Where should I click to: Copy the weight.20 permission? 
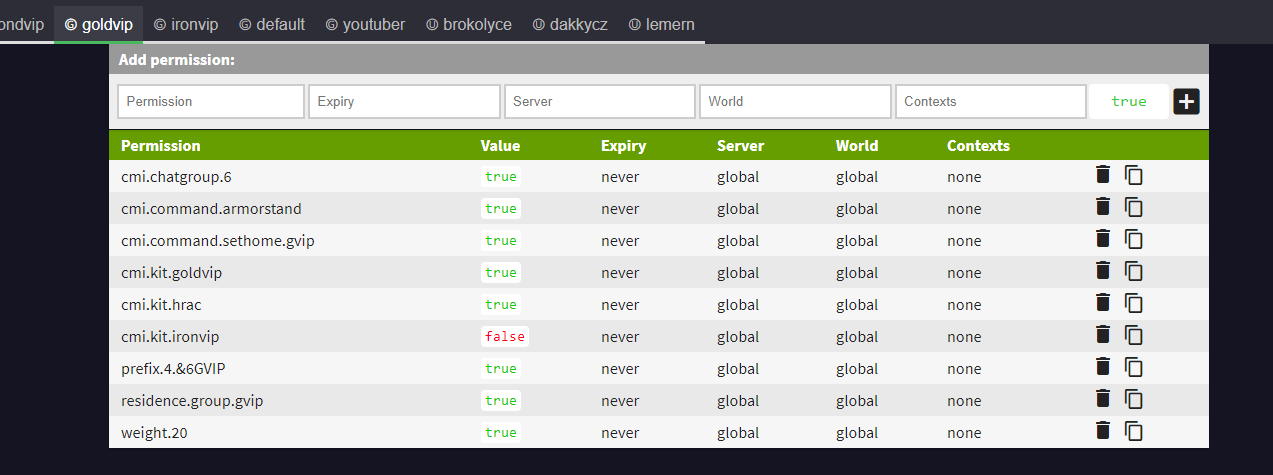(x=1133, y=431)
